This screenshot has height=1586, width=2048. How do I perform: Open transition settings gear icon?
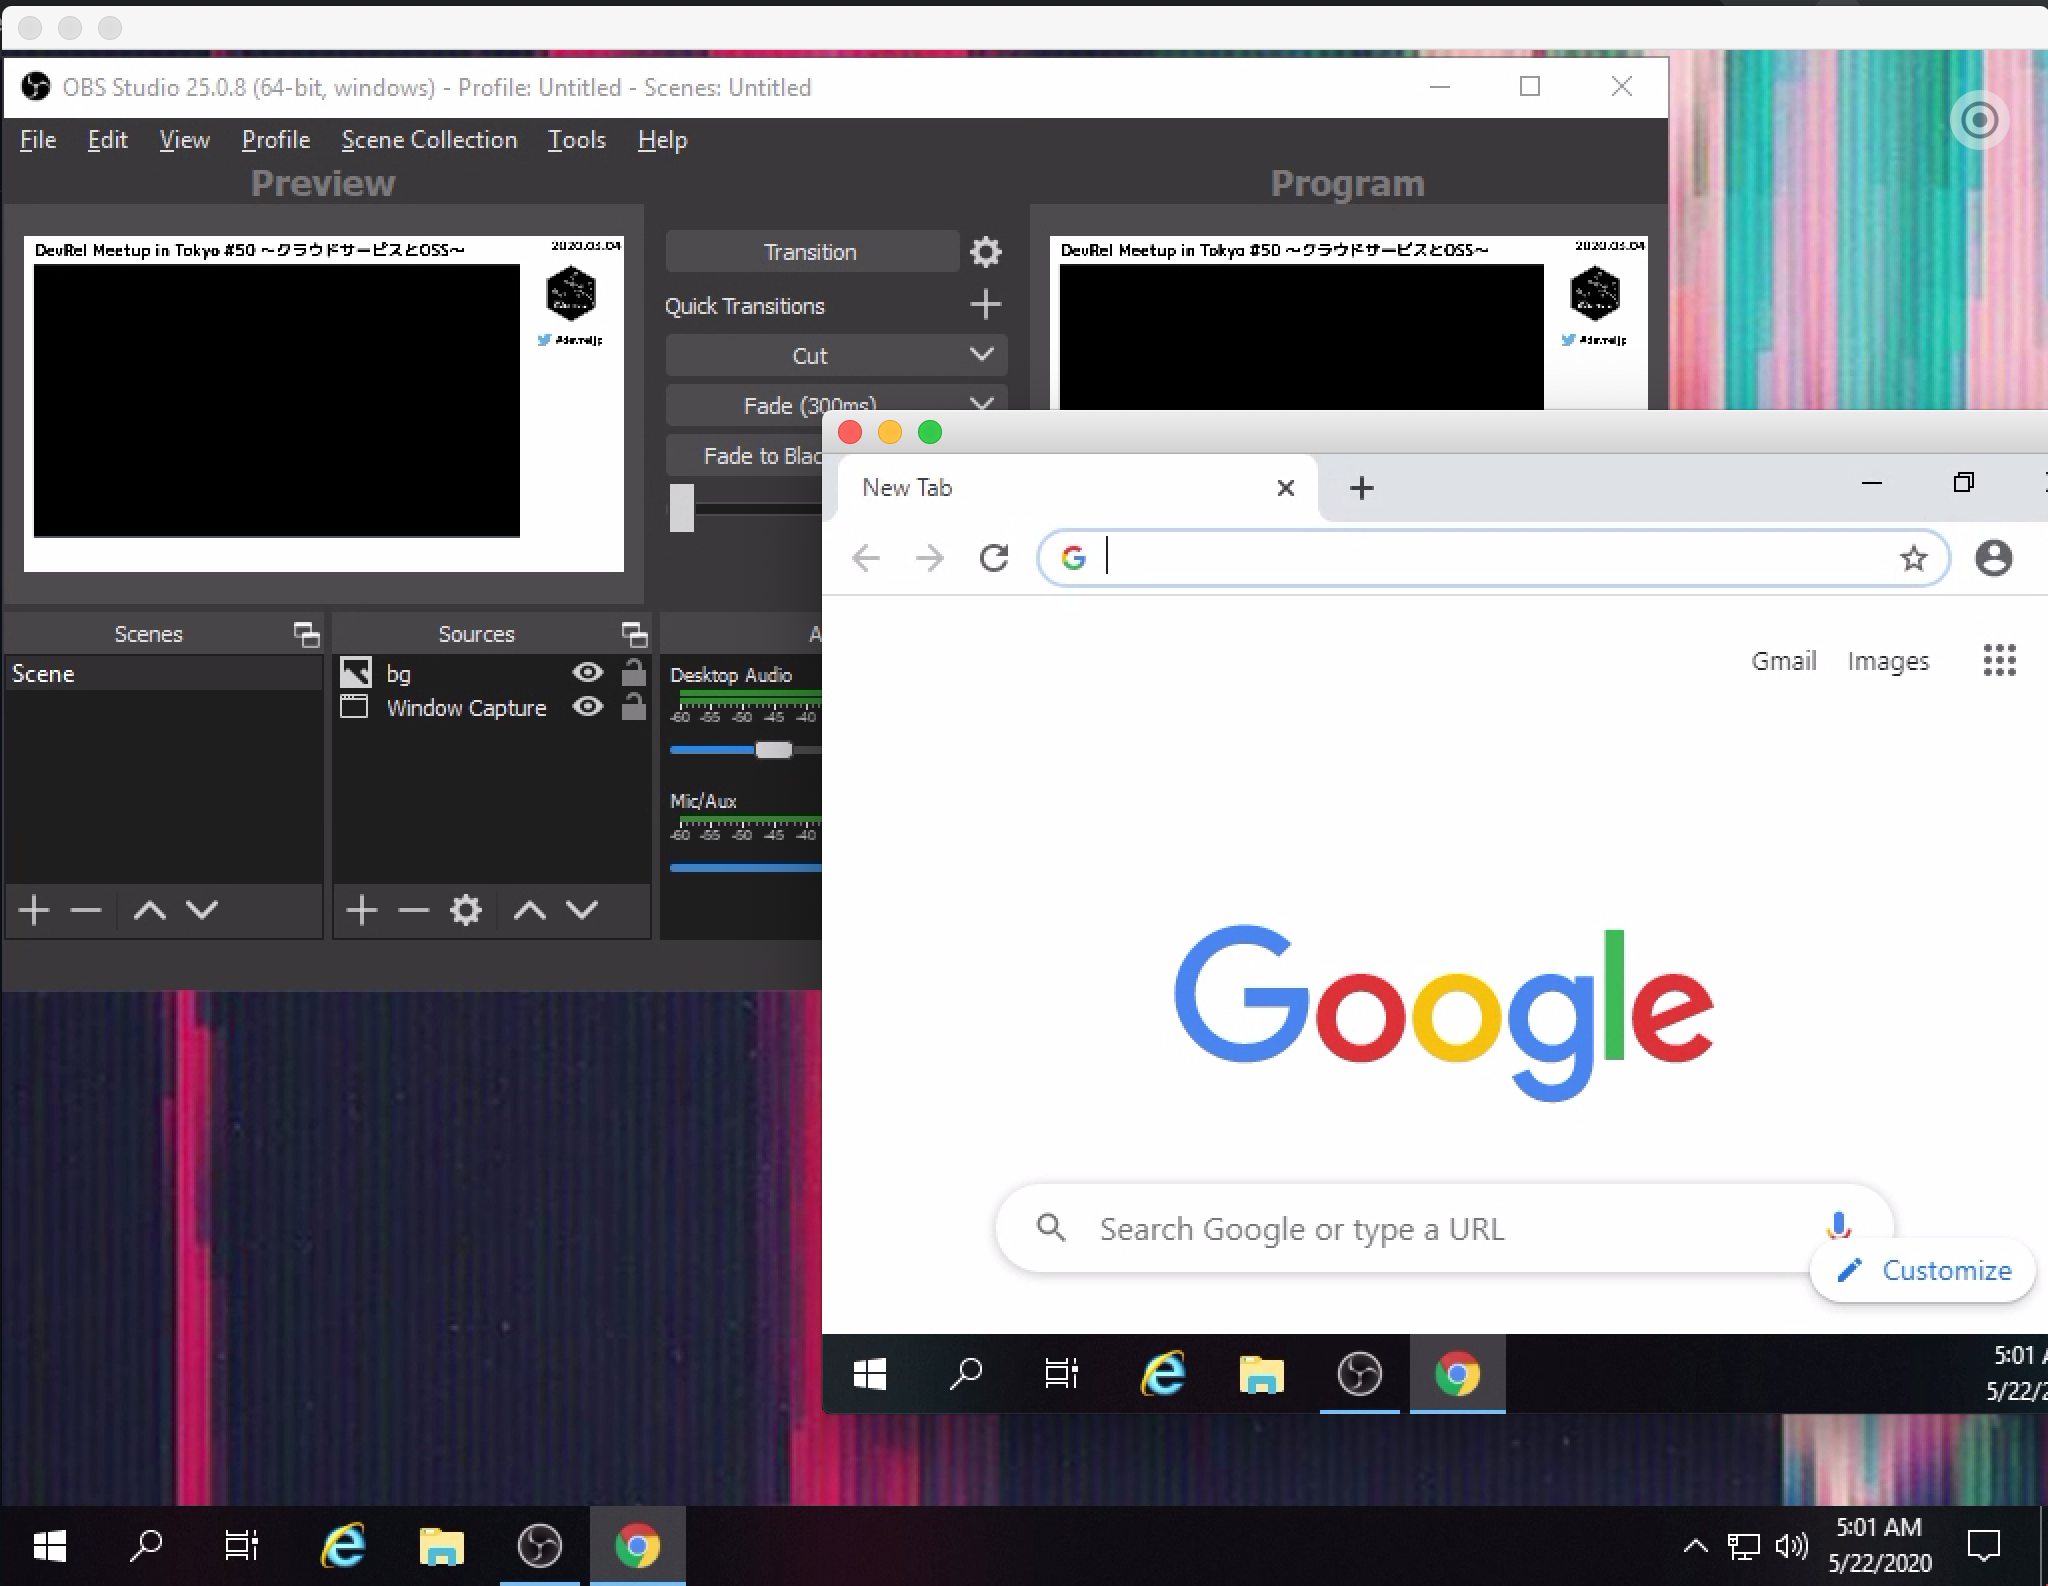pyautogui.click(x=985, y=252)
